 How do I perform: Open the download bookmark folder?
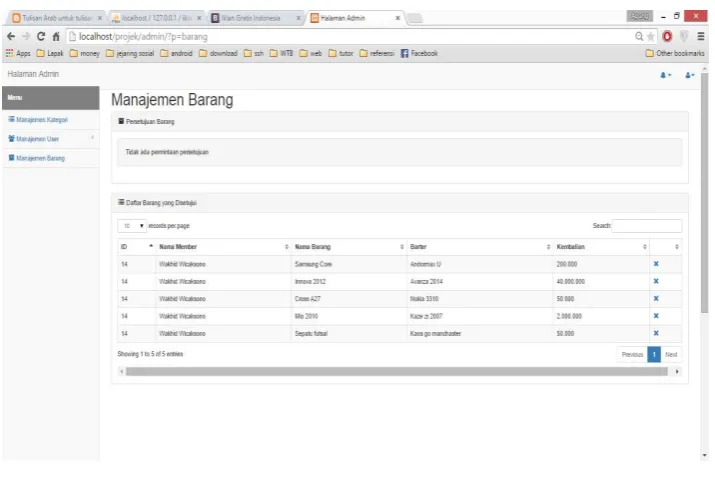pos(218,53)
